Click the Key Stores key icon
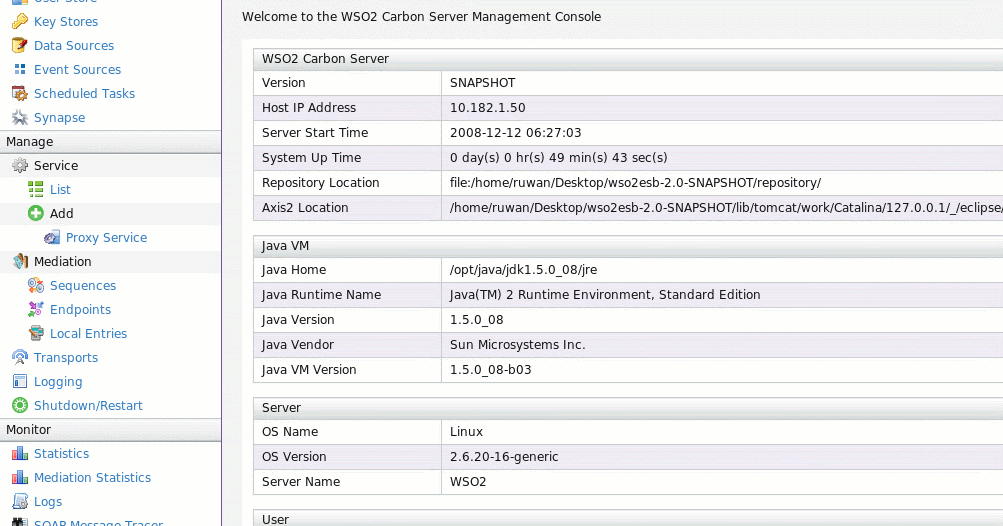This screenshot has height=526, width=1003. [20, 22]
